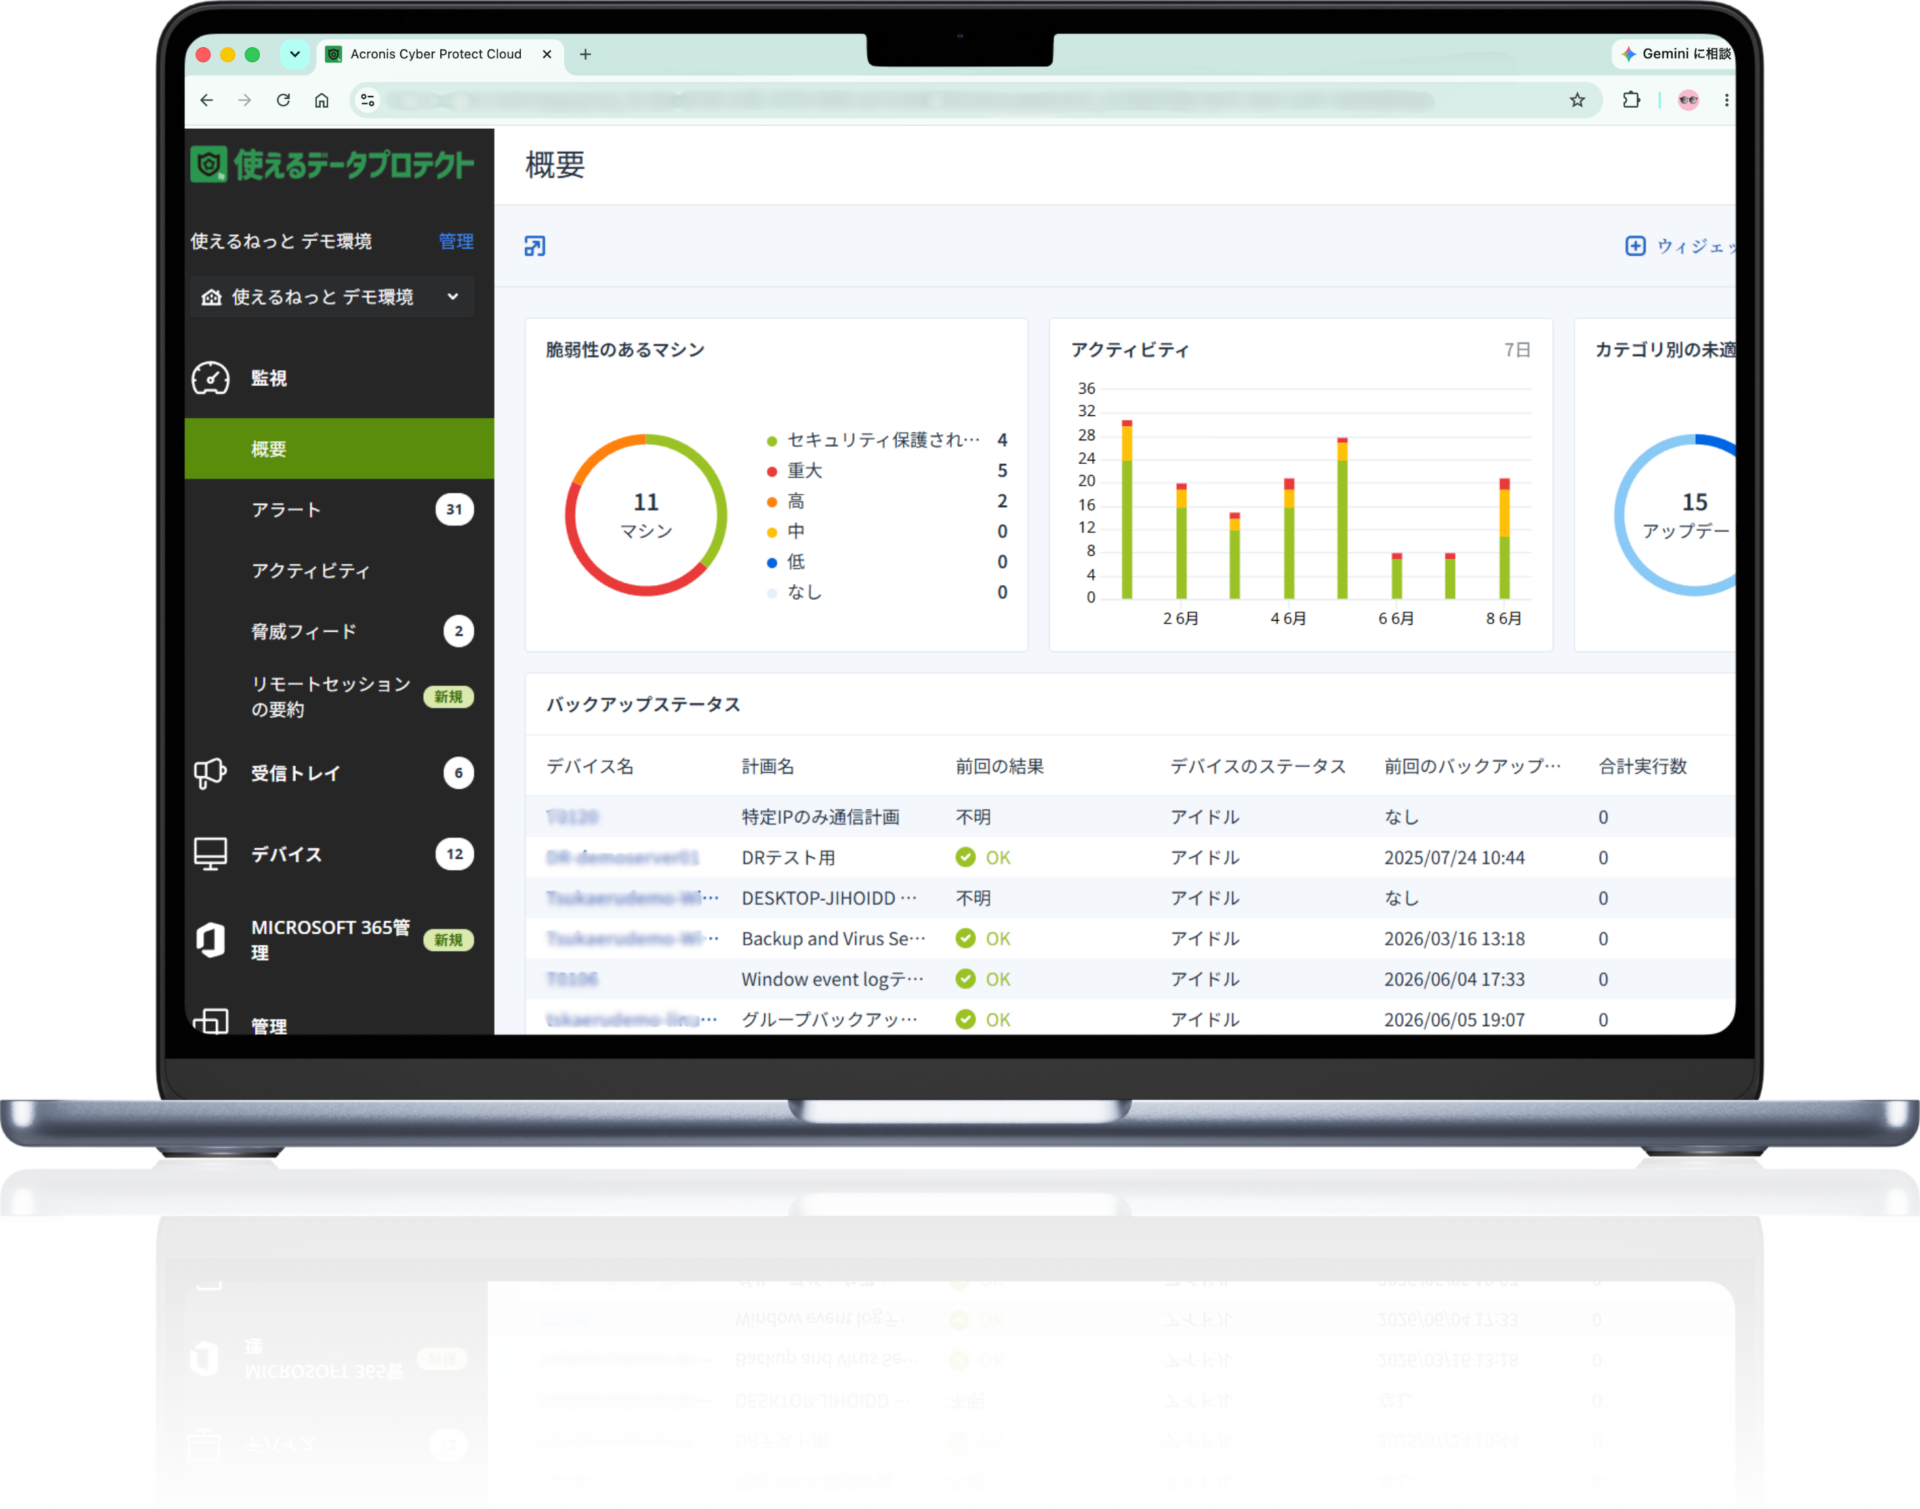Click Window event log plan cell
Viewport: 1920px width, 1509px height.
832,980
